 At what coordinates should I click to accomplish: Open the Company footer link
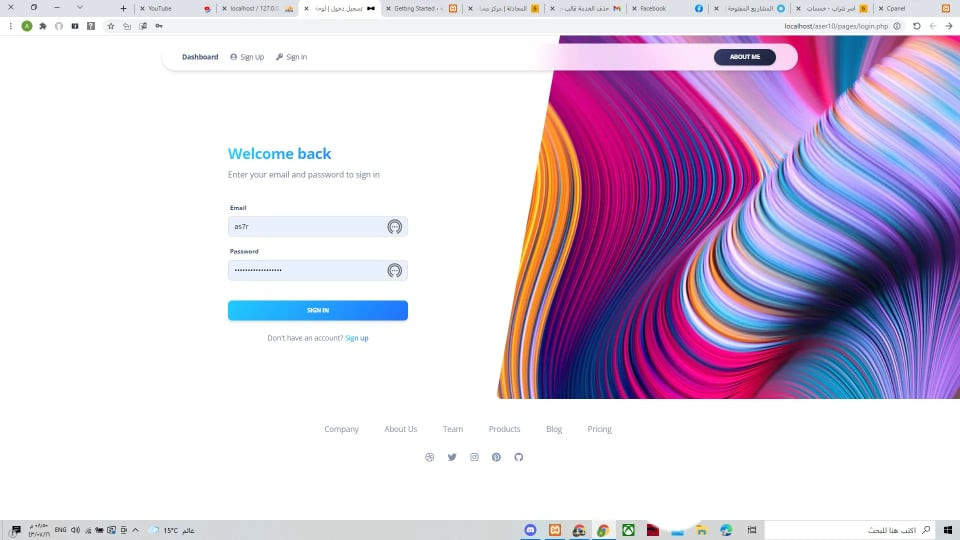(342, 429)
